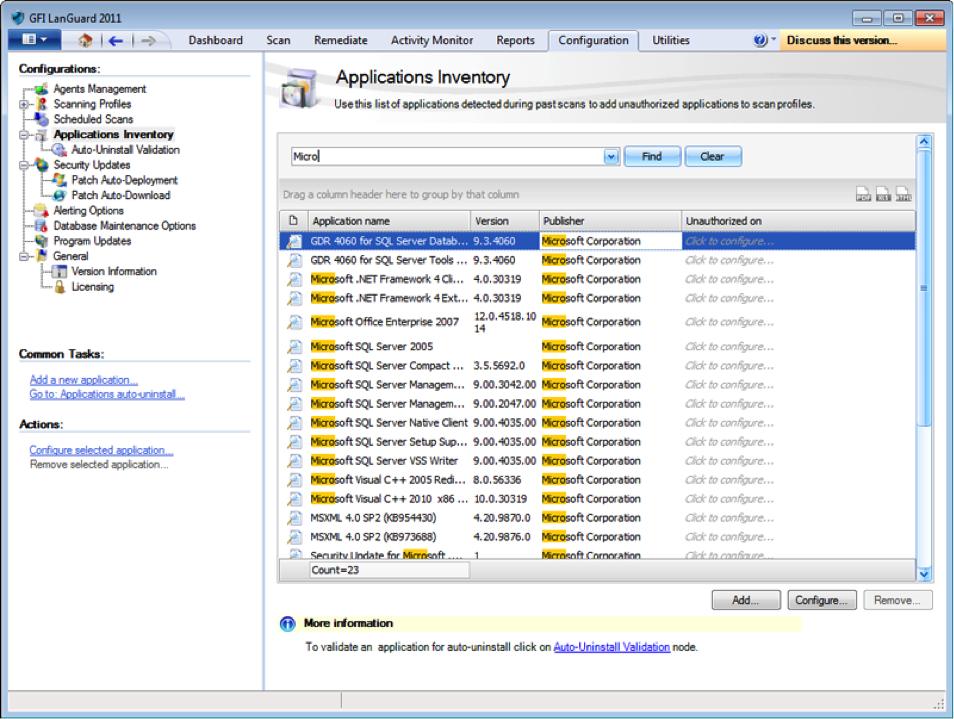The width and height of the screenshot is (954, 719).
Task: Click the Home icon in the toolbar
Action: (x=85, y=40)
